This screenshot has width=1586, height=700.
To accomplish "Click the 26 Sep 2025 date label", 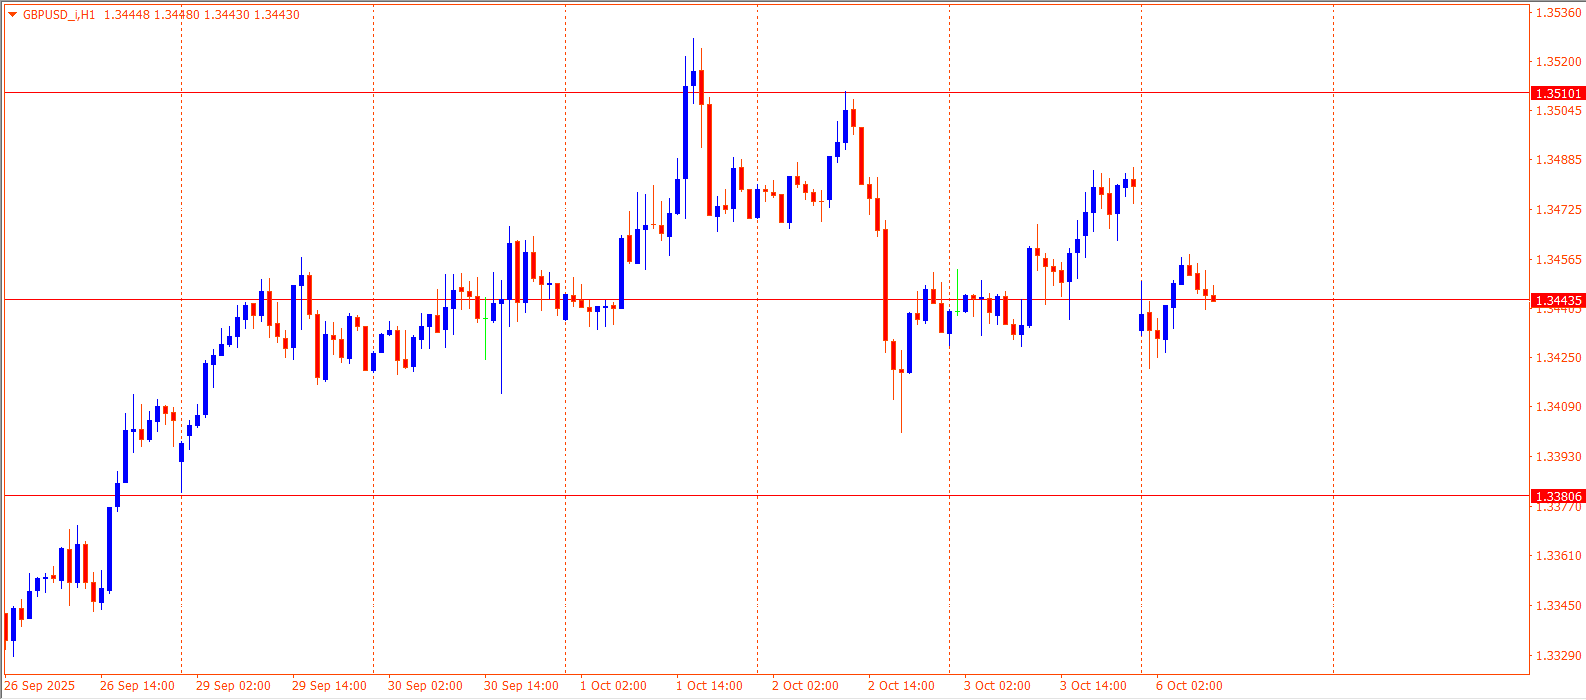I will 39,686.
